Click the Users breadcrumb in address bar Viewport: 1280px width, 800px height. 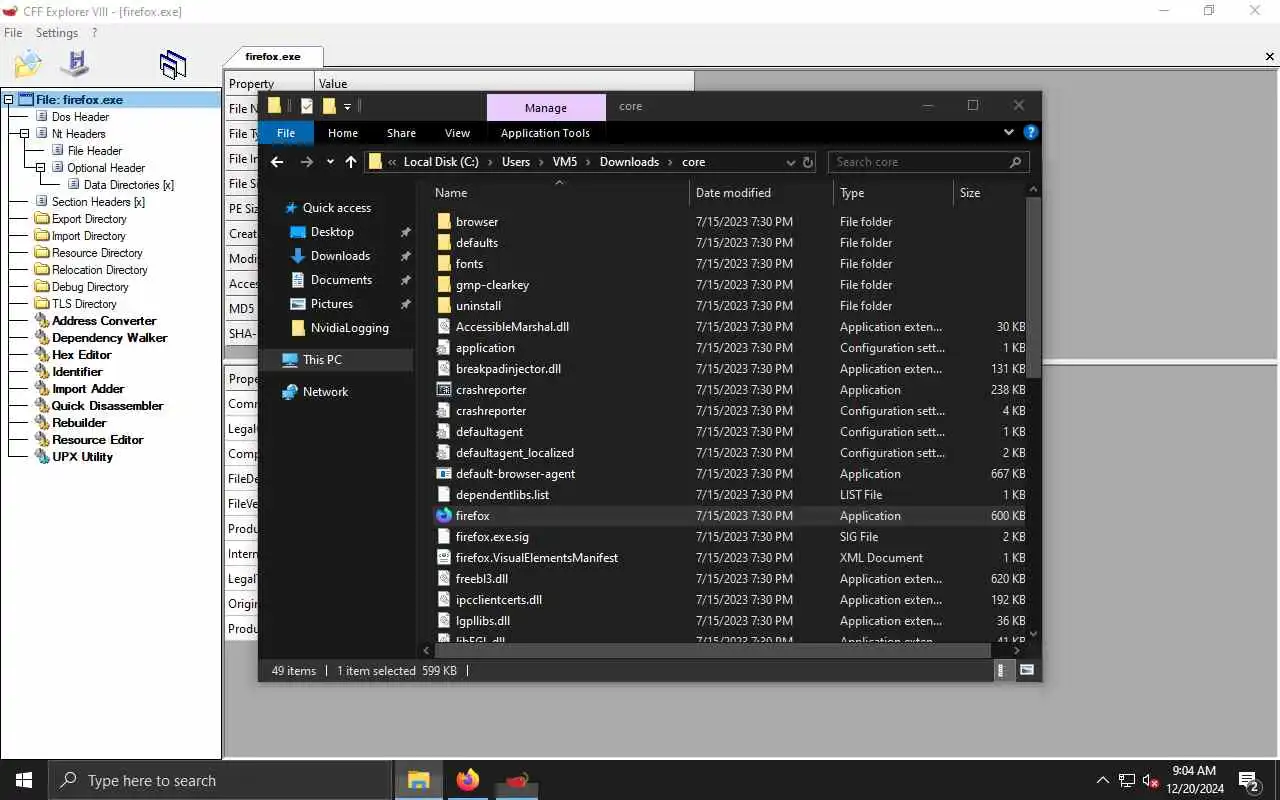[516, 162]
